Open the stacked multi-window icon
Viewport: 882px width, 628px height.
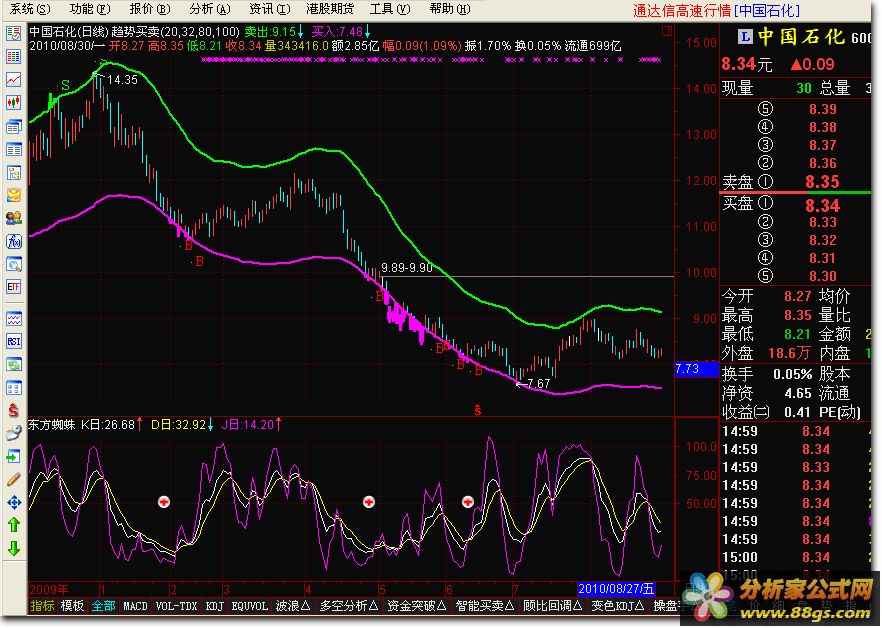pyautogui.click(x=14, y=127)
